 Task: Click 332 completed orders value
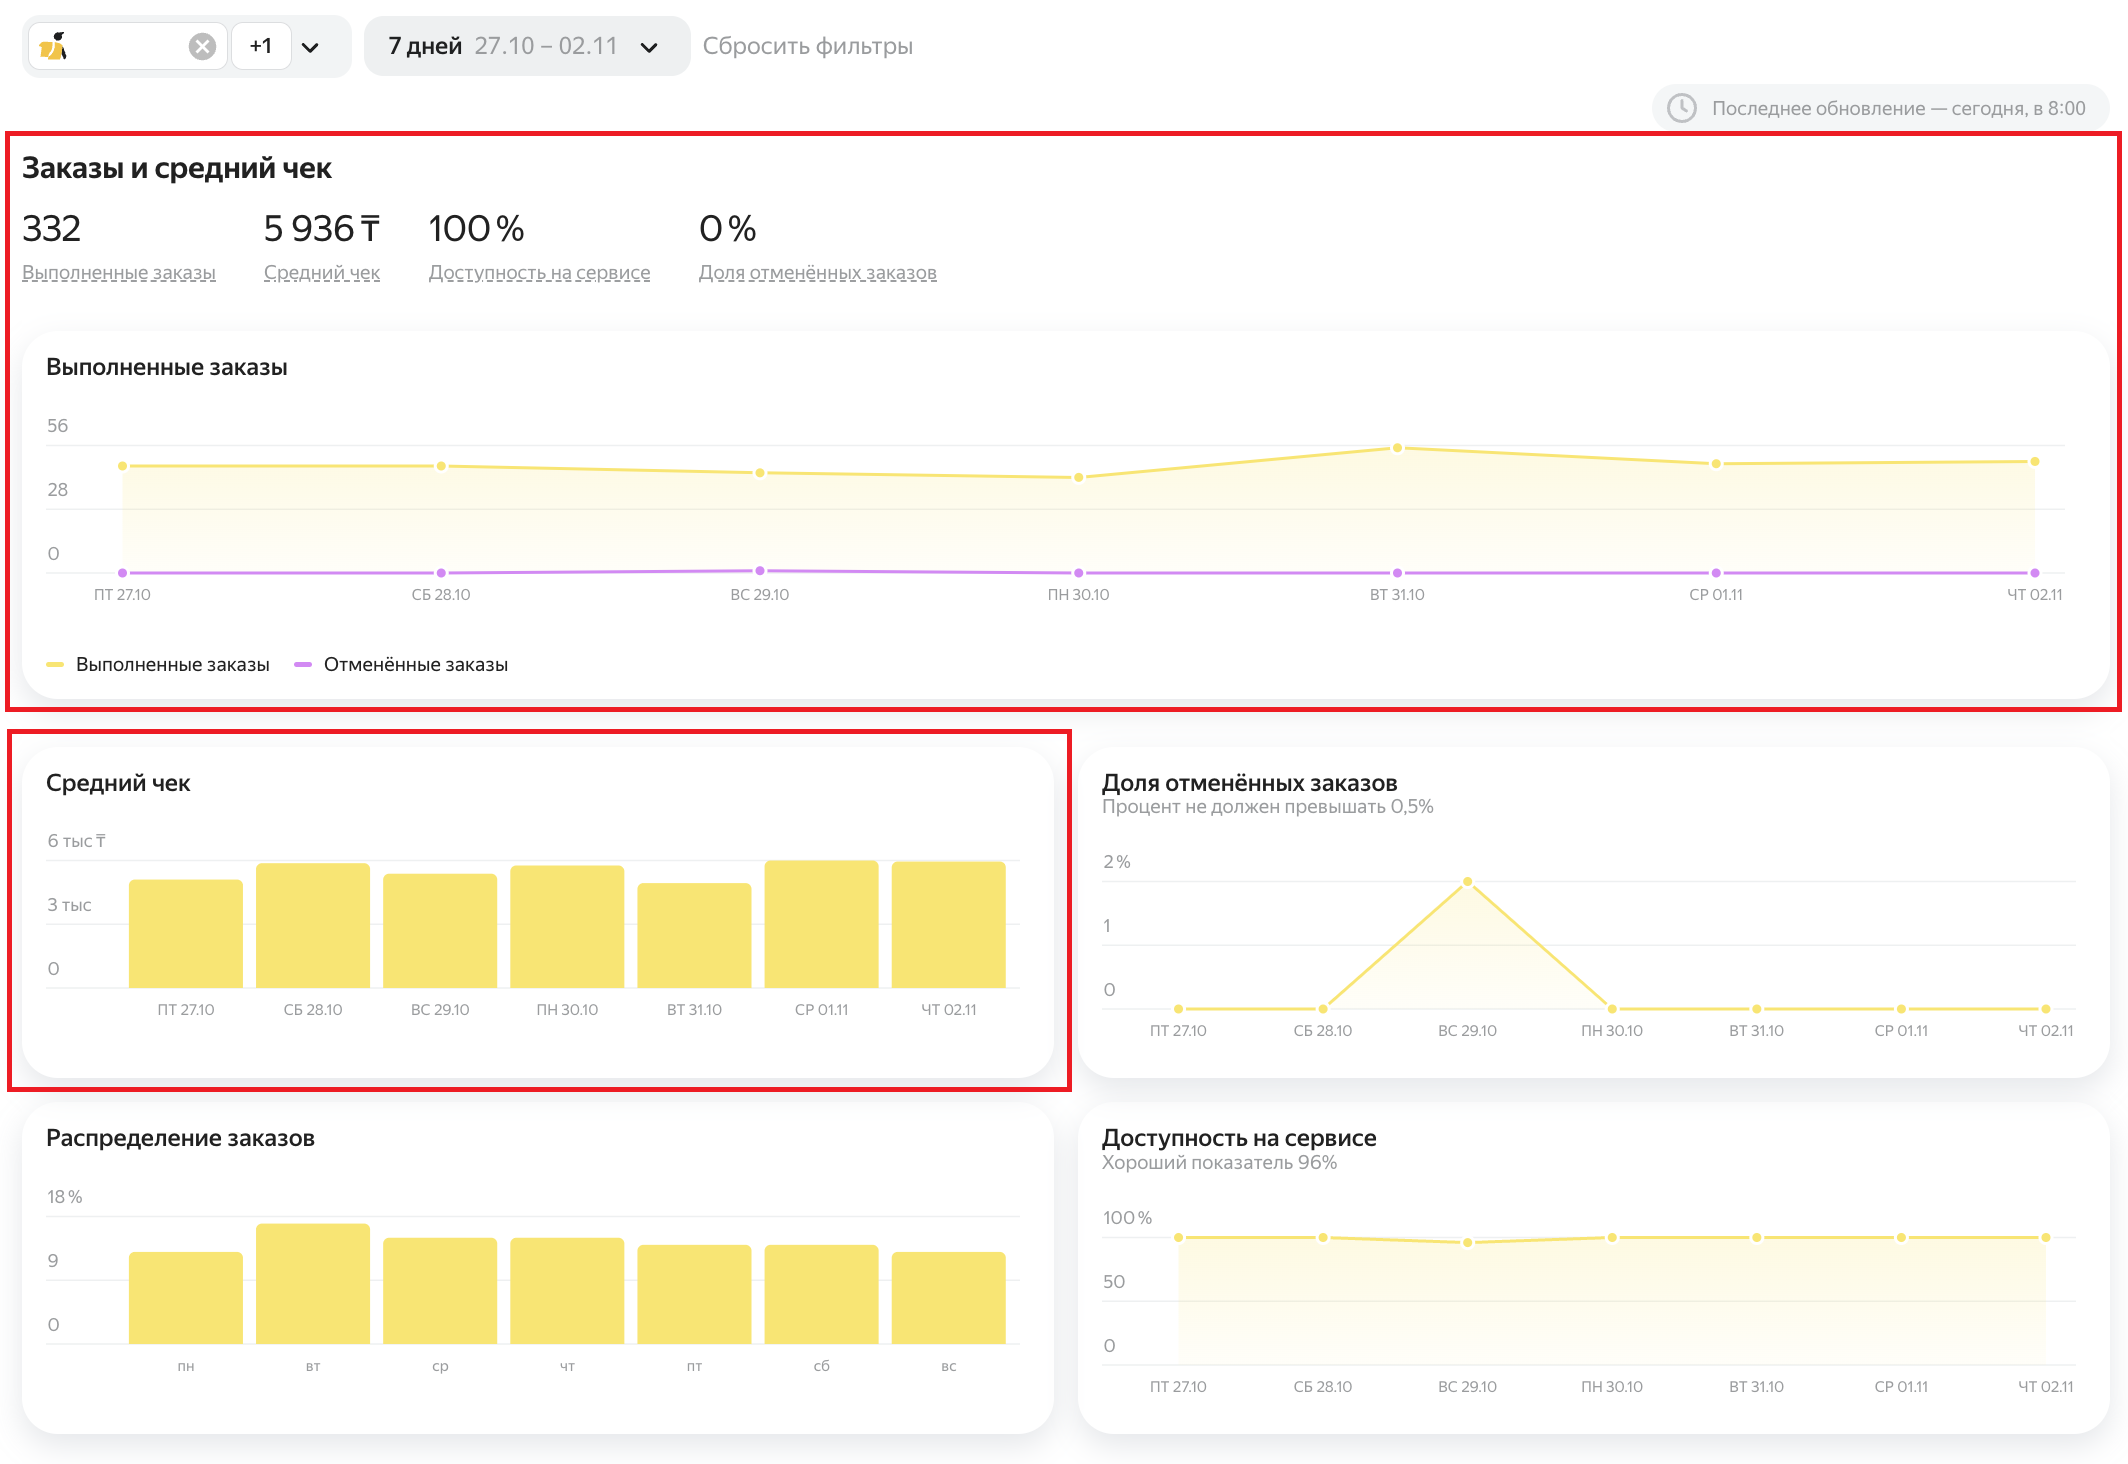[51, 229]
